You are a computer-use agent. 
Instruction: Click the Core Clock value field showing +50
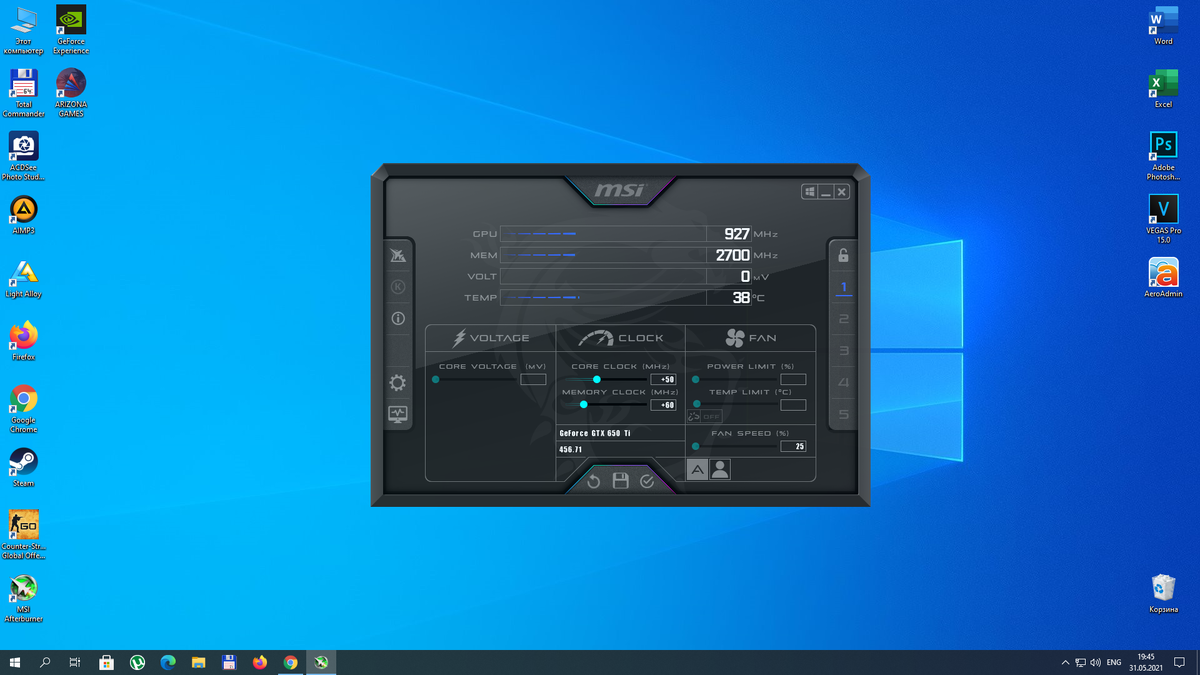(663, 379)
